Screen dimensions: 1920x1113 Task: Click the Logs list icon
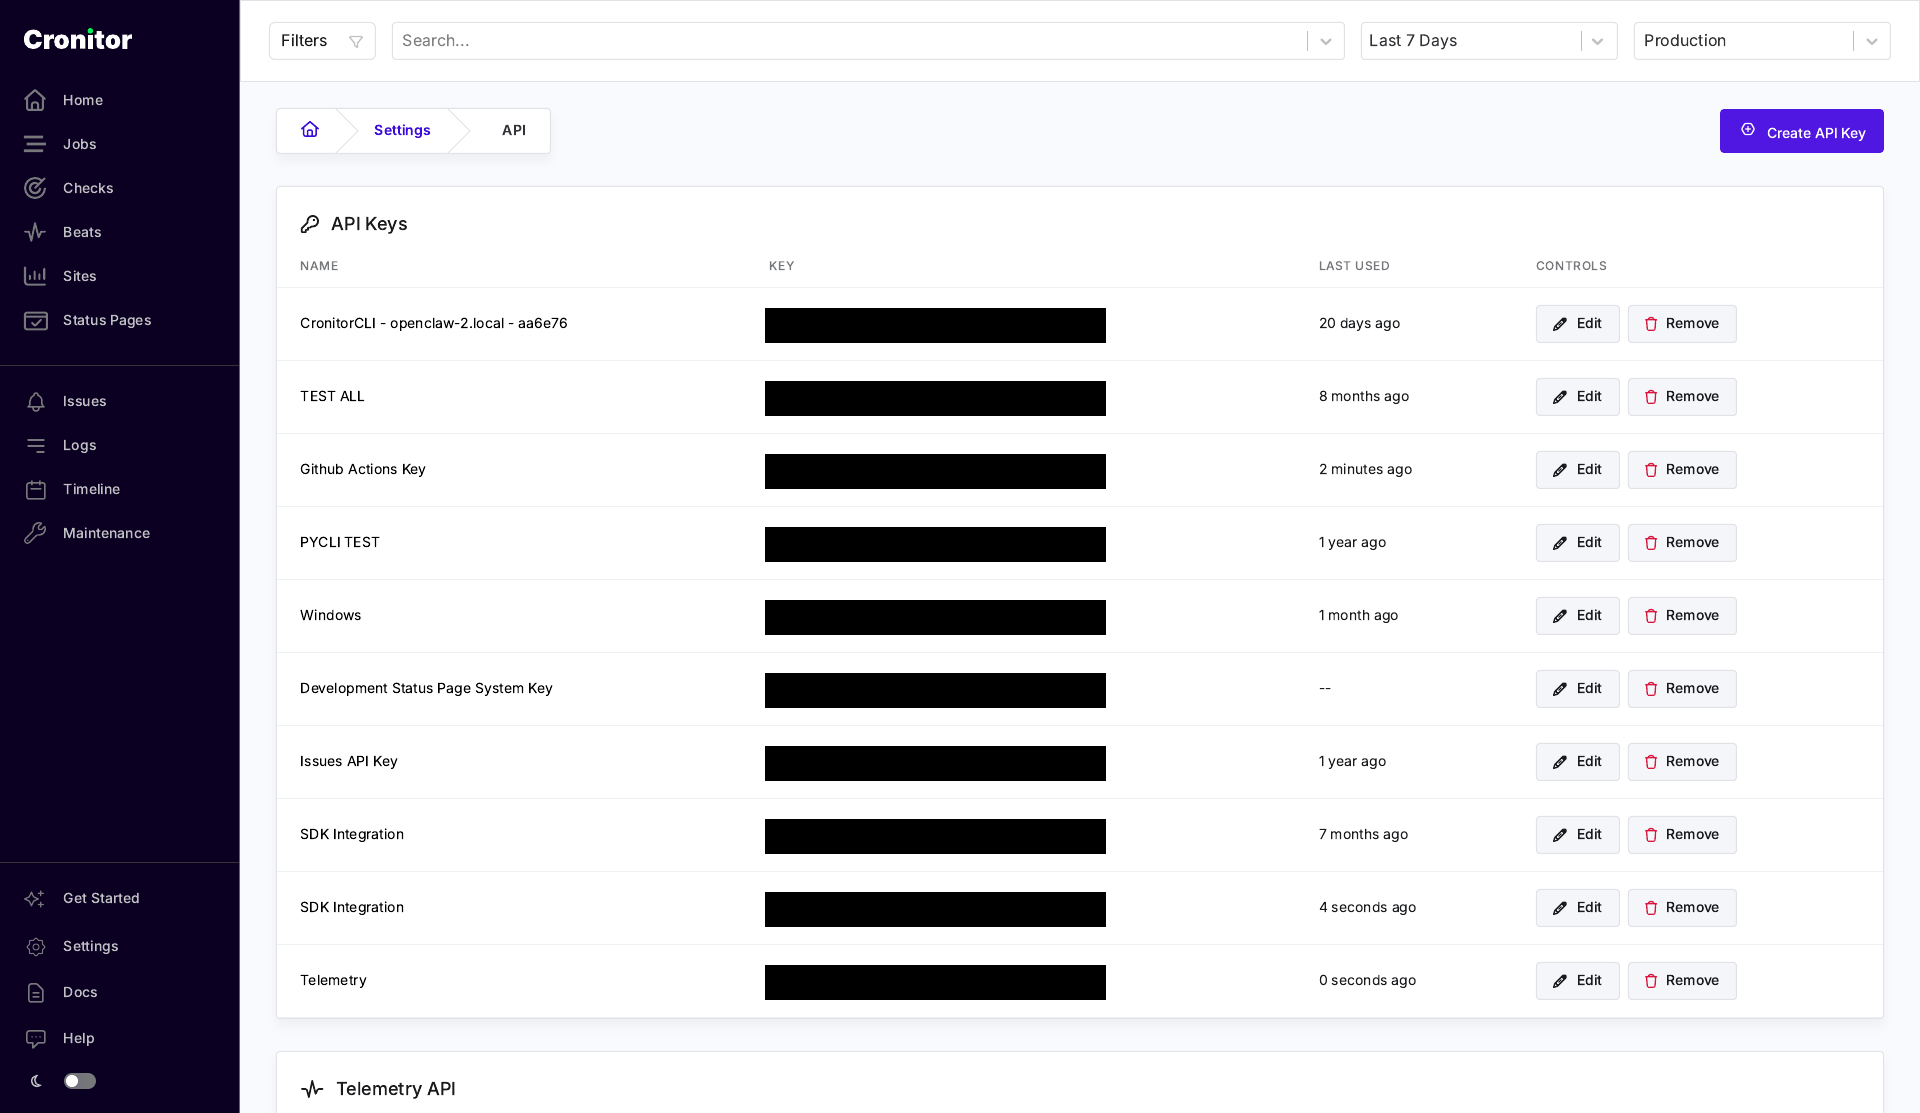coord(36,445)
